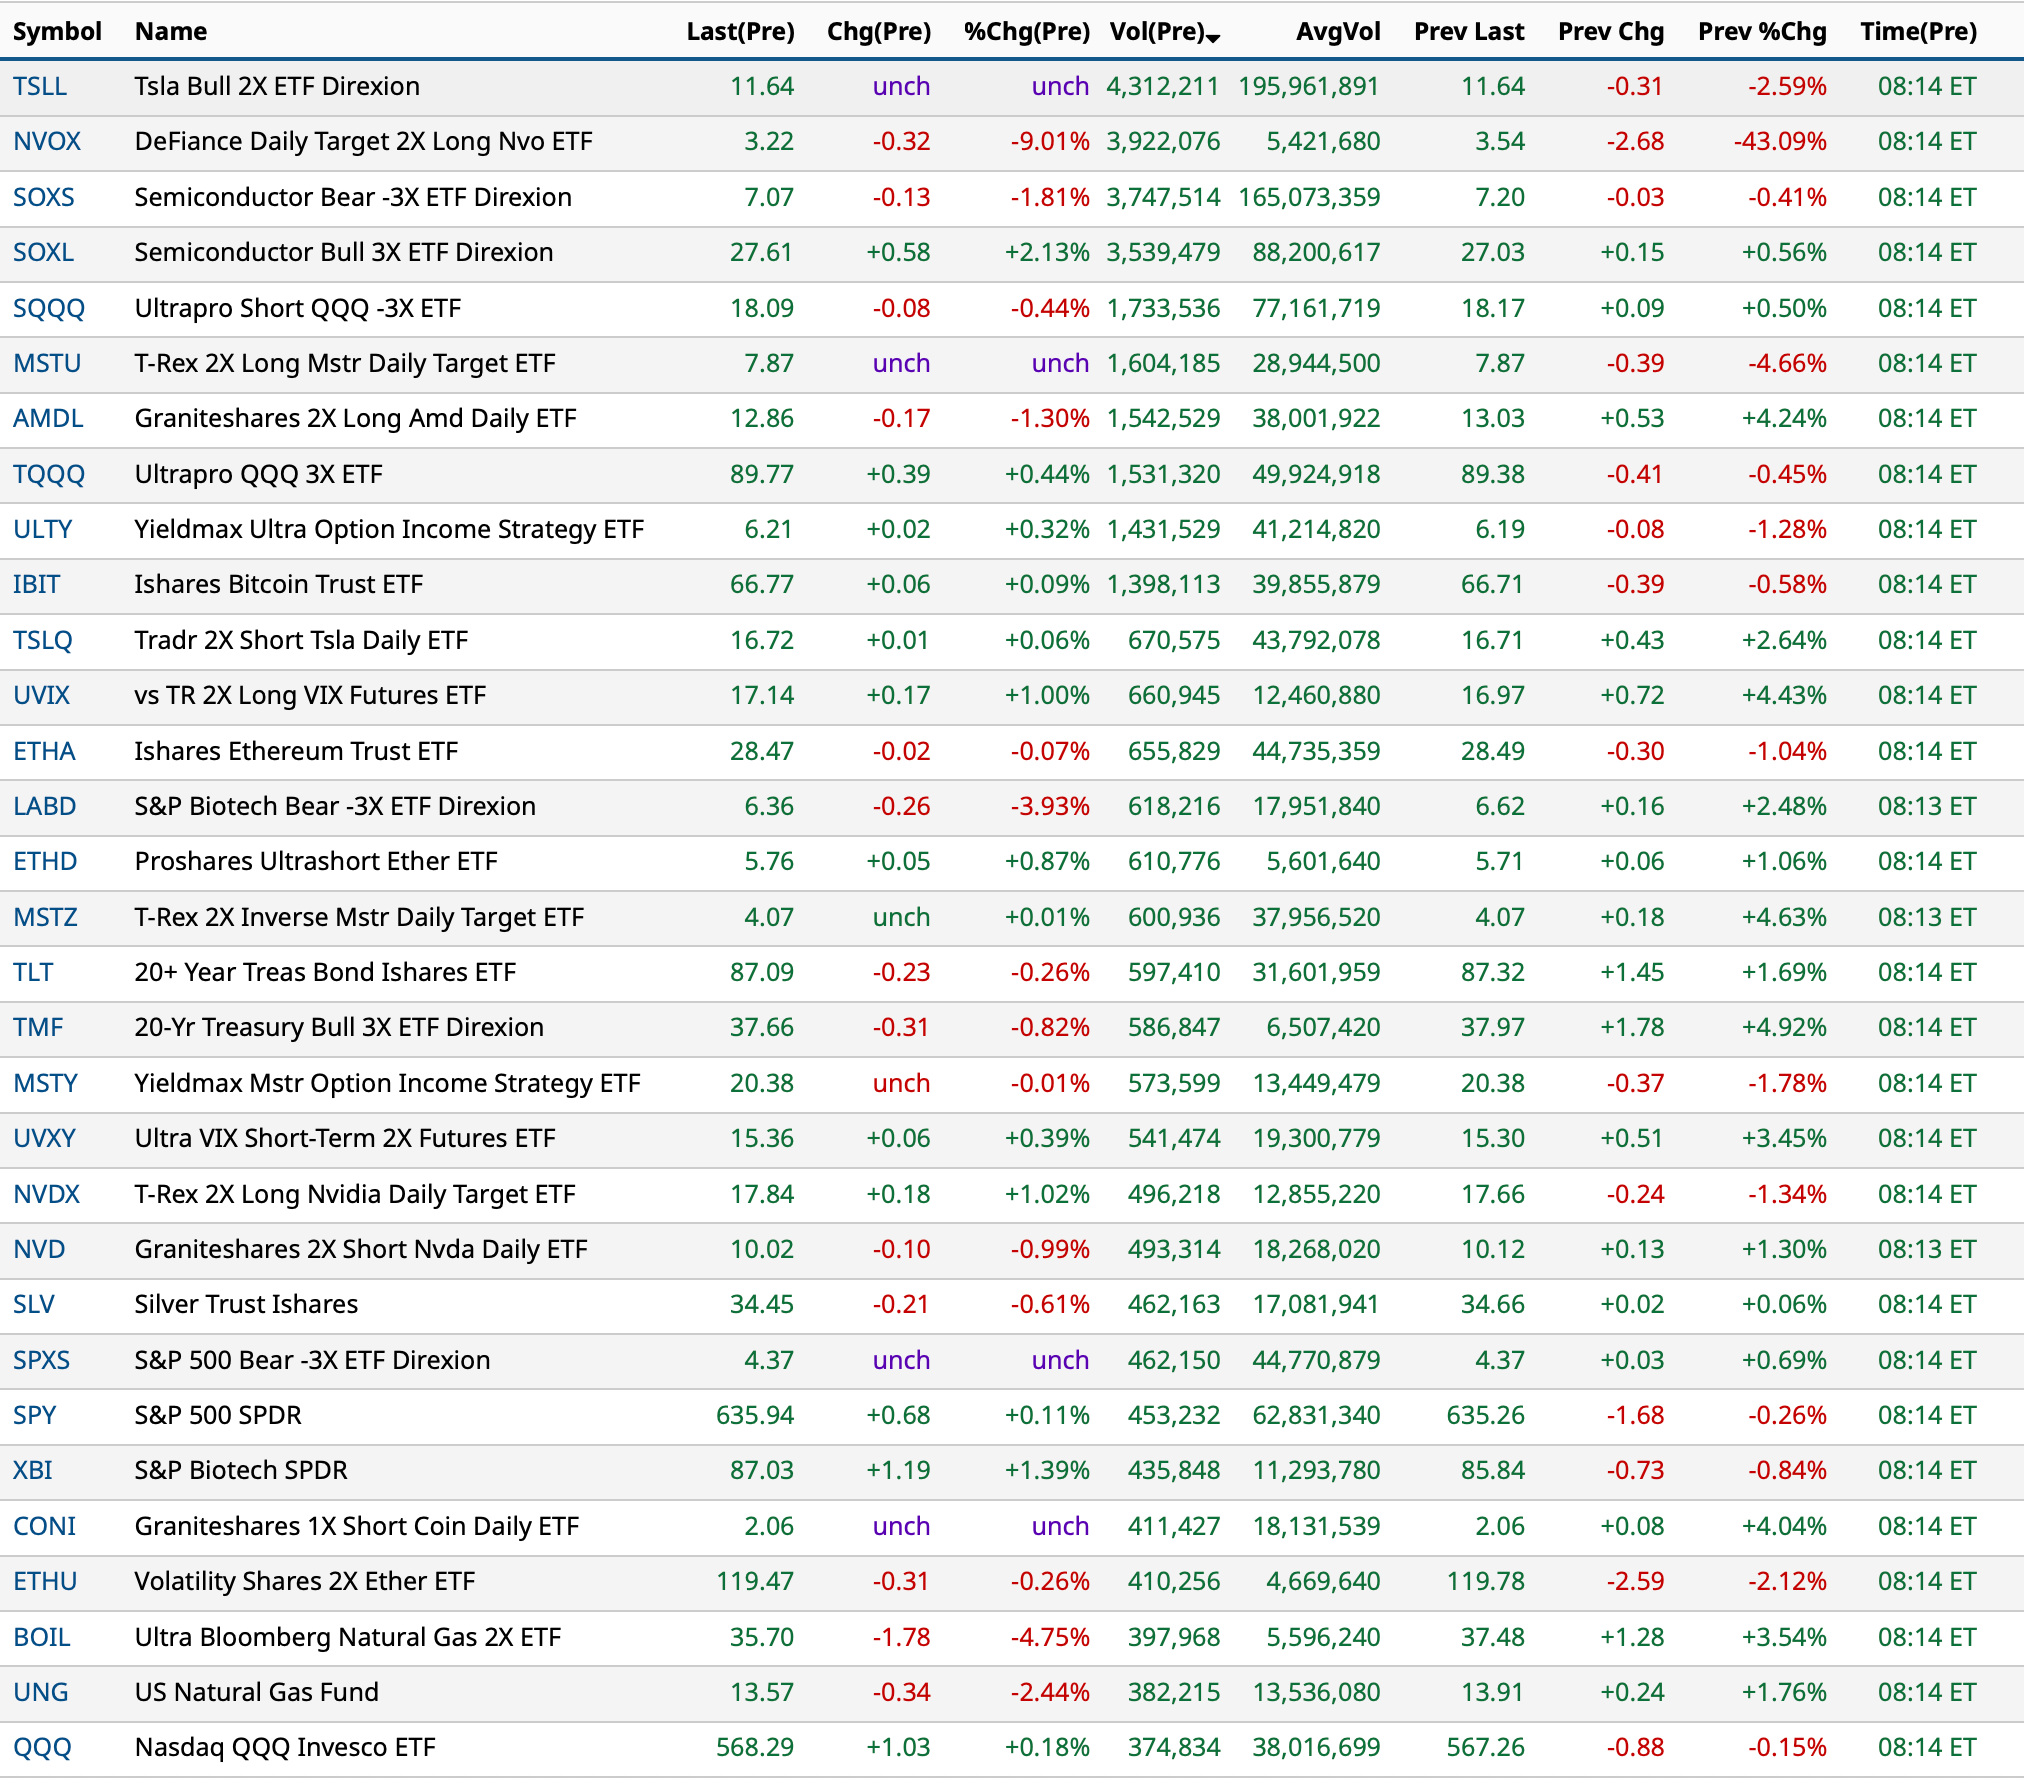Click the SPY symbol link
2024x1778 pixels.
point(35,1416)
